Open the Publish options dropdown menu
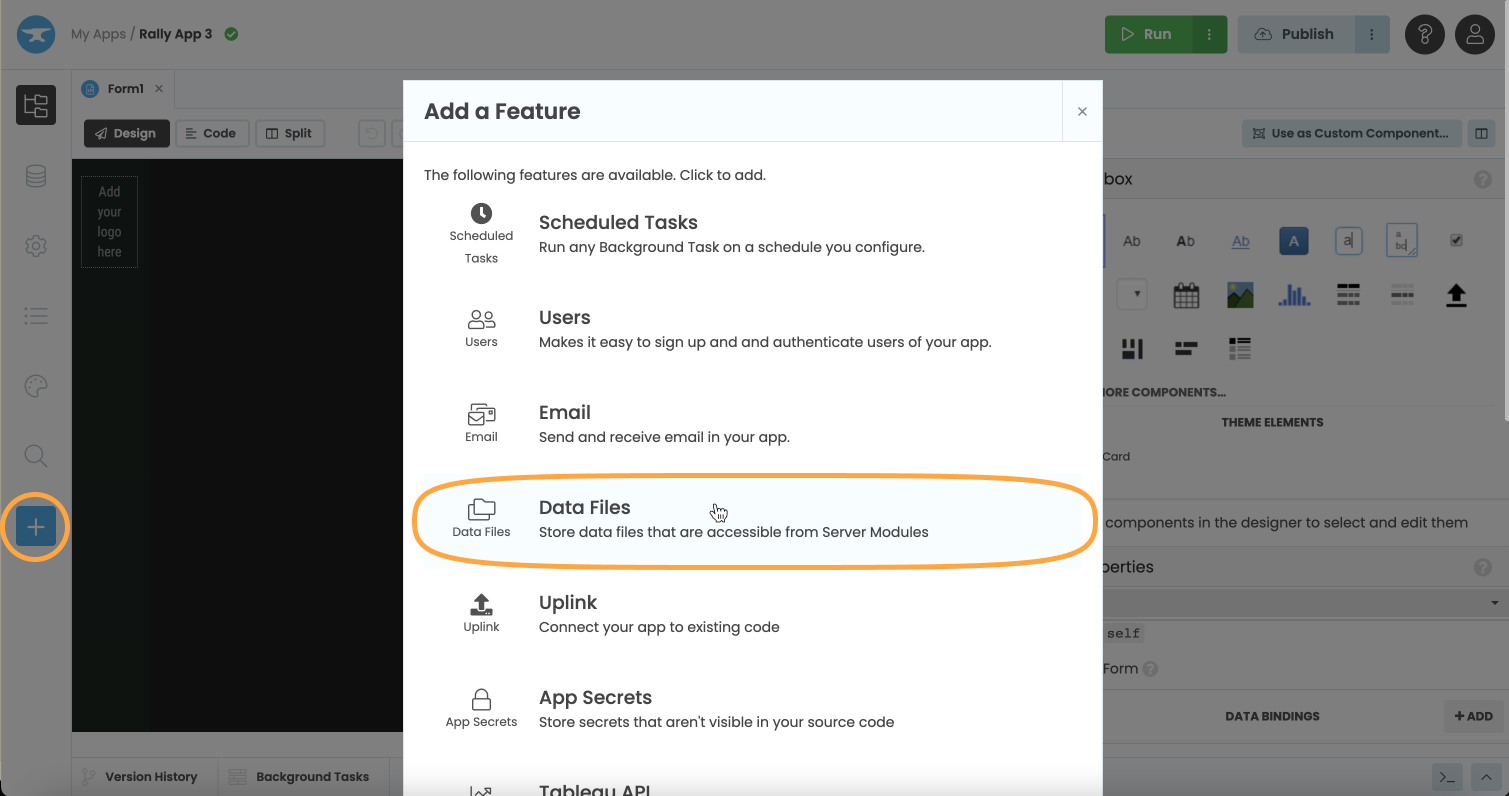 click(x=1371, y=33)
